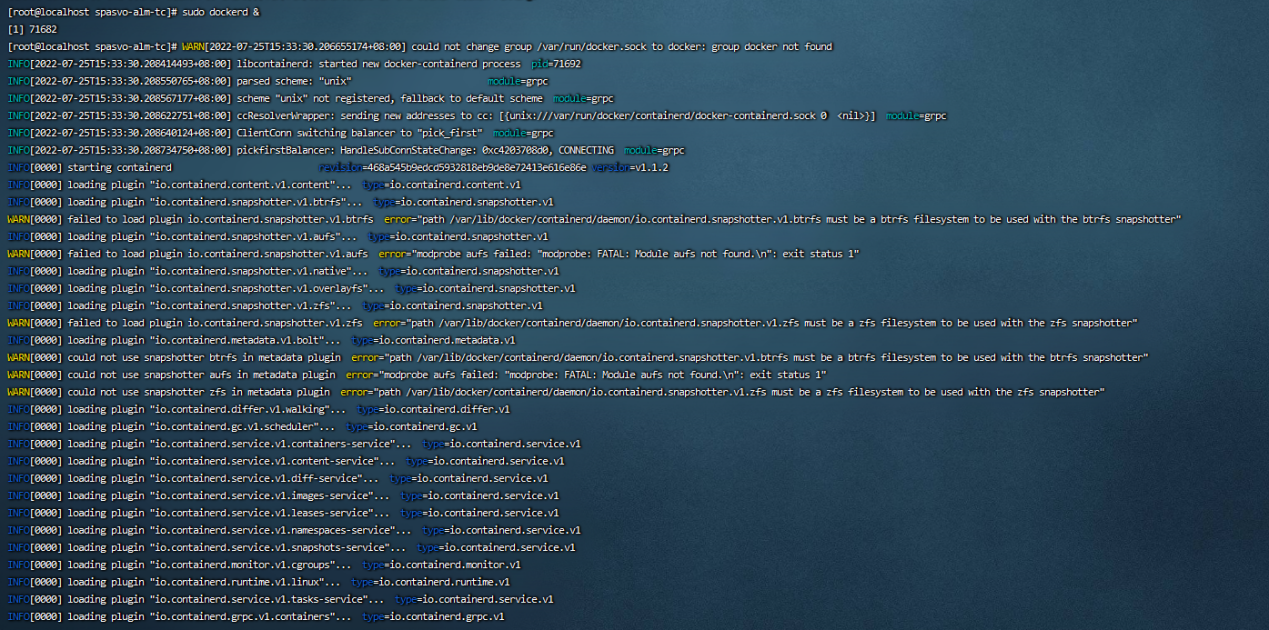Screen dimensions: 1269x630
Task: Select 'type=io.containerd.grpc.v1' text
Action: [433, 616]
